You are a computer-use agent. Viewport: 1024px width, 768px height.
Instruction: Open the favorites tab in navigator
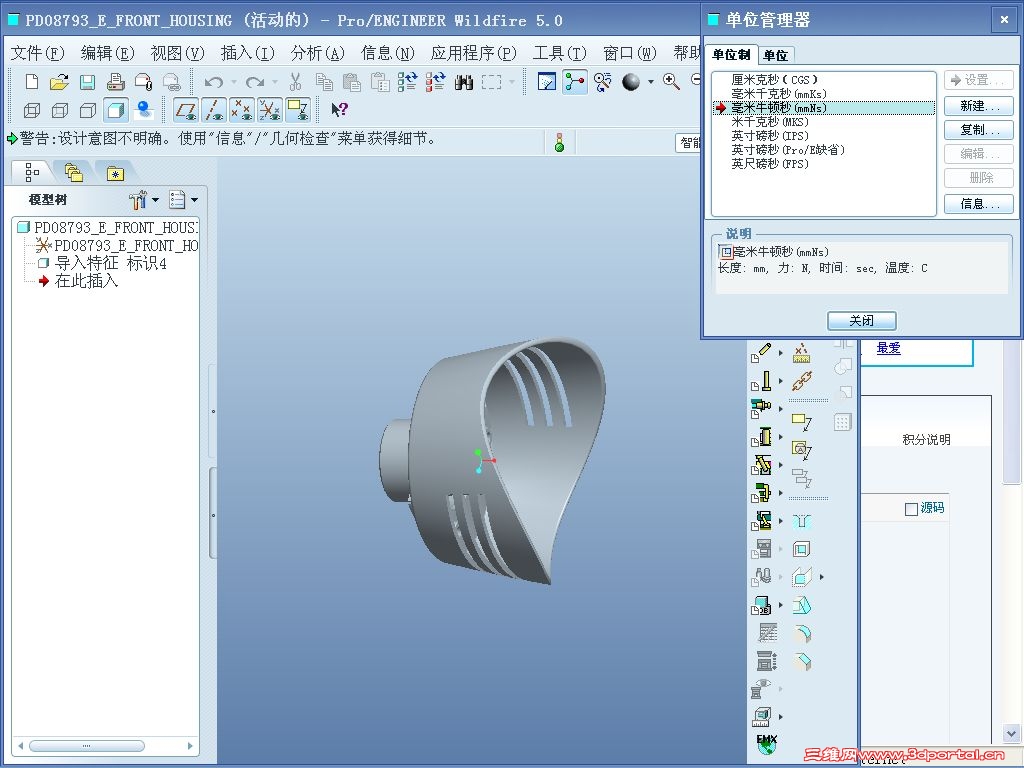[x=115, y=173]
